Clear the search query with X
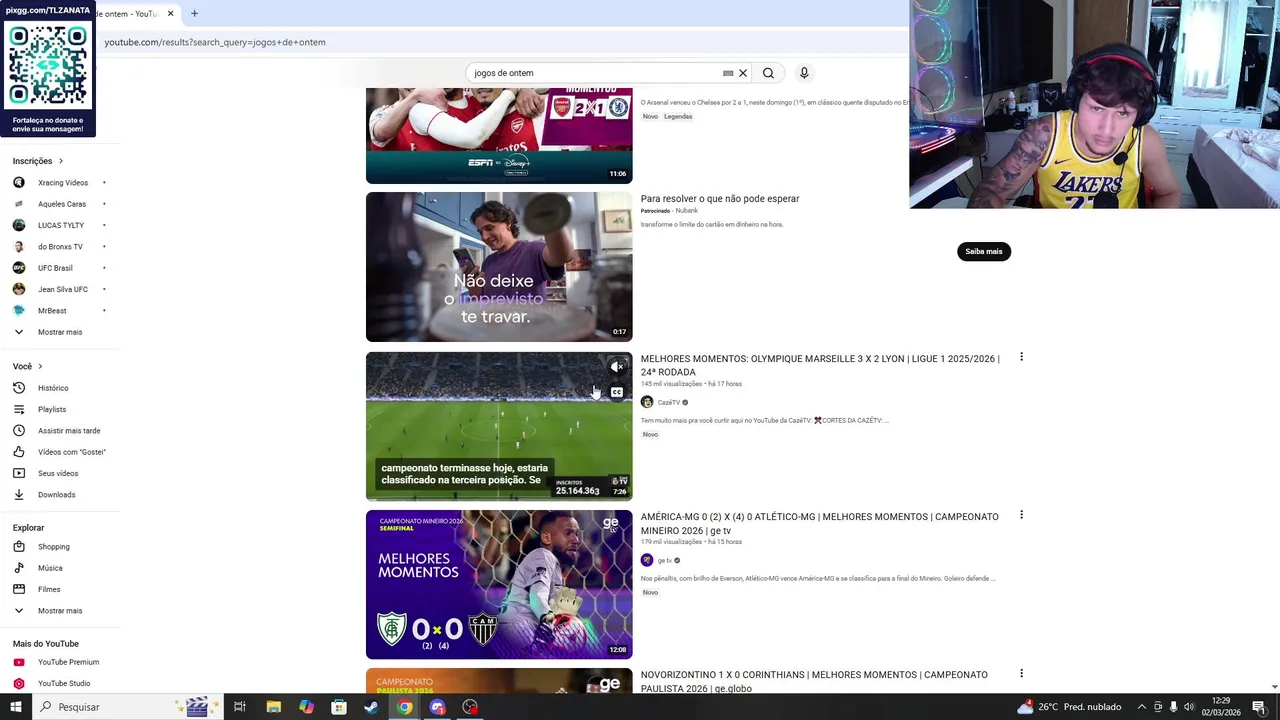Image resolution: width=1280 pixels, height=720 pixels. (743, 73)
